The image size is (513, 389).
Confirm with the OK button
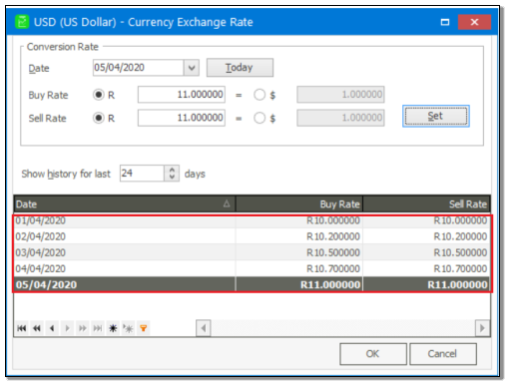tap(373, 354)
